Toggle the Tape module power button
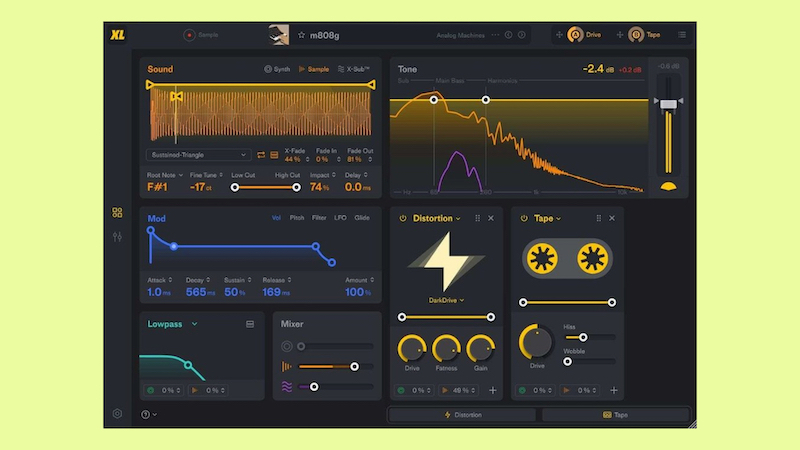The width and height of the screenshot is (800, 450). click(524, 218)
